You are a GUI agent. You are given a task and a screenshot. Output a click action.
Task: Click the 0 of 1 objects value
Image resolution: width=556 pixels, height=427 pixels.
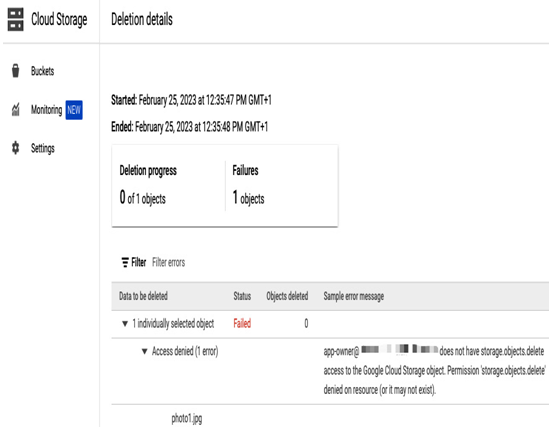(x=143, y=198)
